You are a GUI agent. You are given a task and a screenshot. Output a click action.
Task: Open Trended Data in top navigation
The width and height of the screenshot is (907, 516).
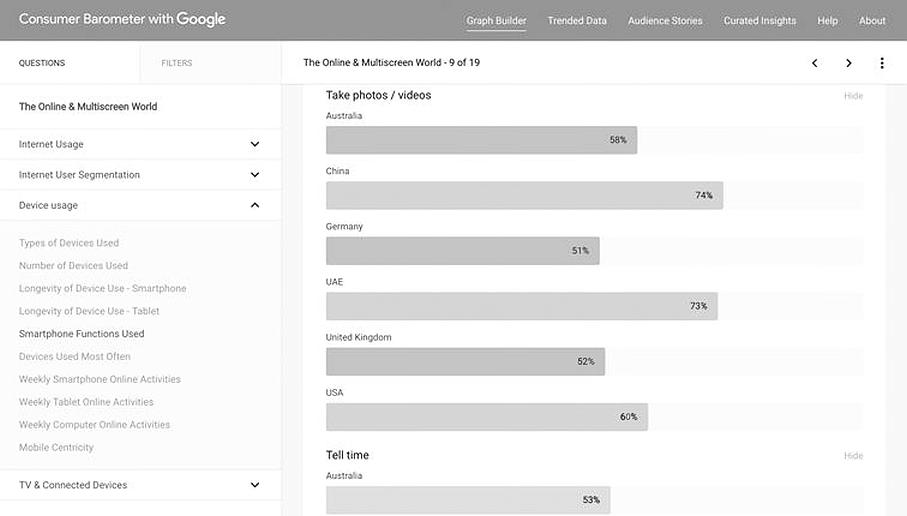click(577, 20)
